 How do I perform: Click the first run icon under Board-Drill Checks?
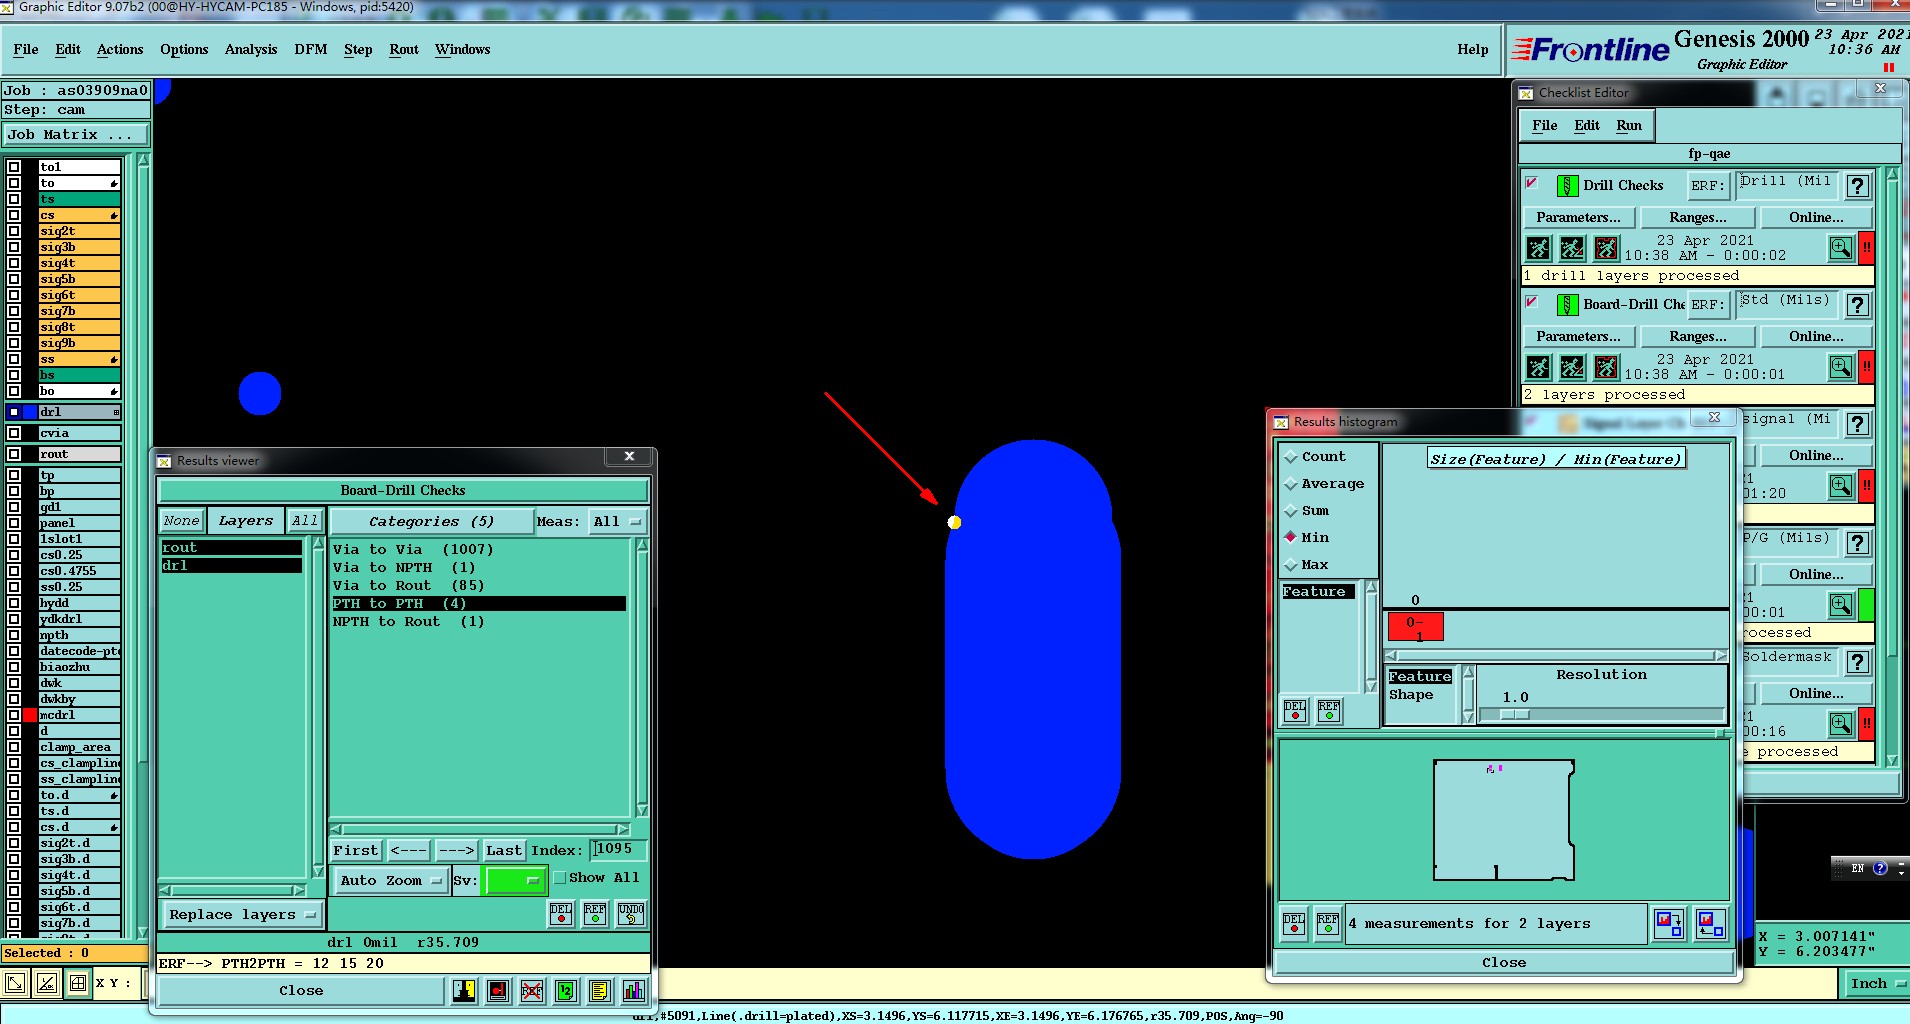click(1539, 367)
